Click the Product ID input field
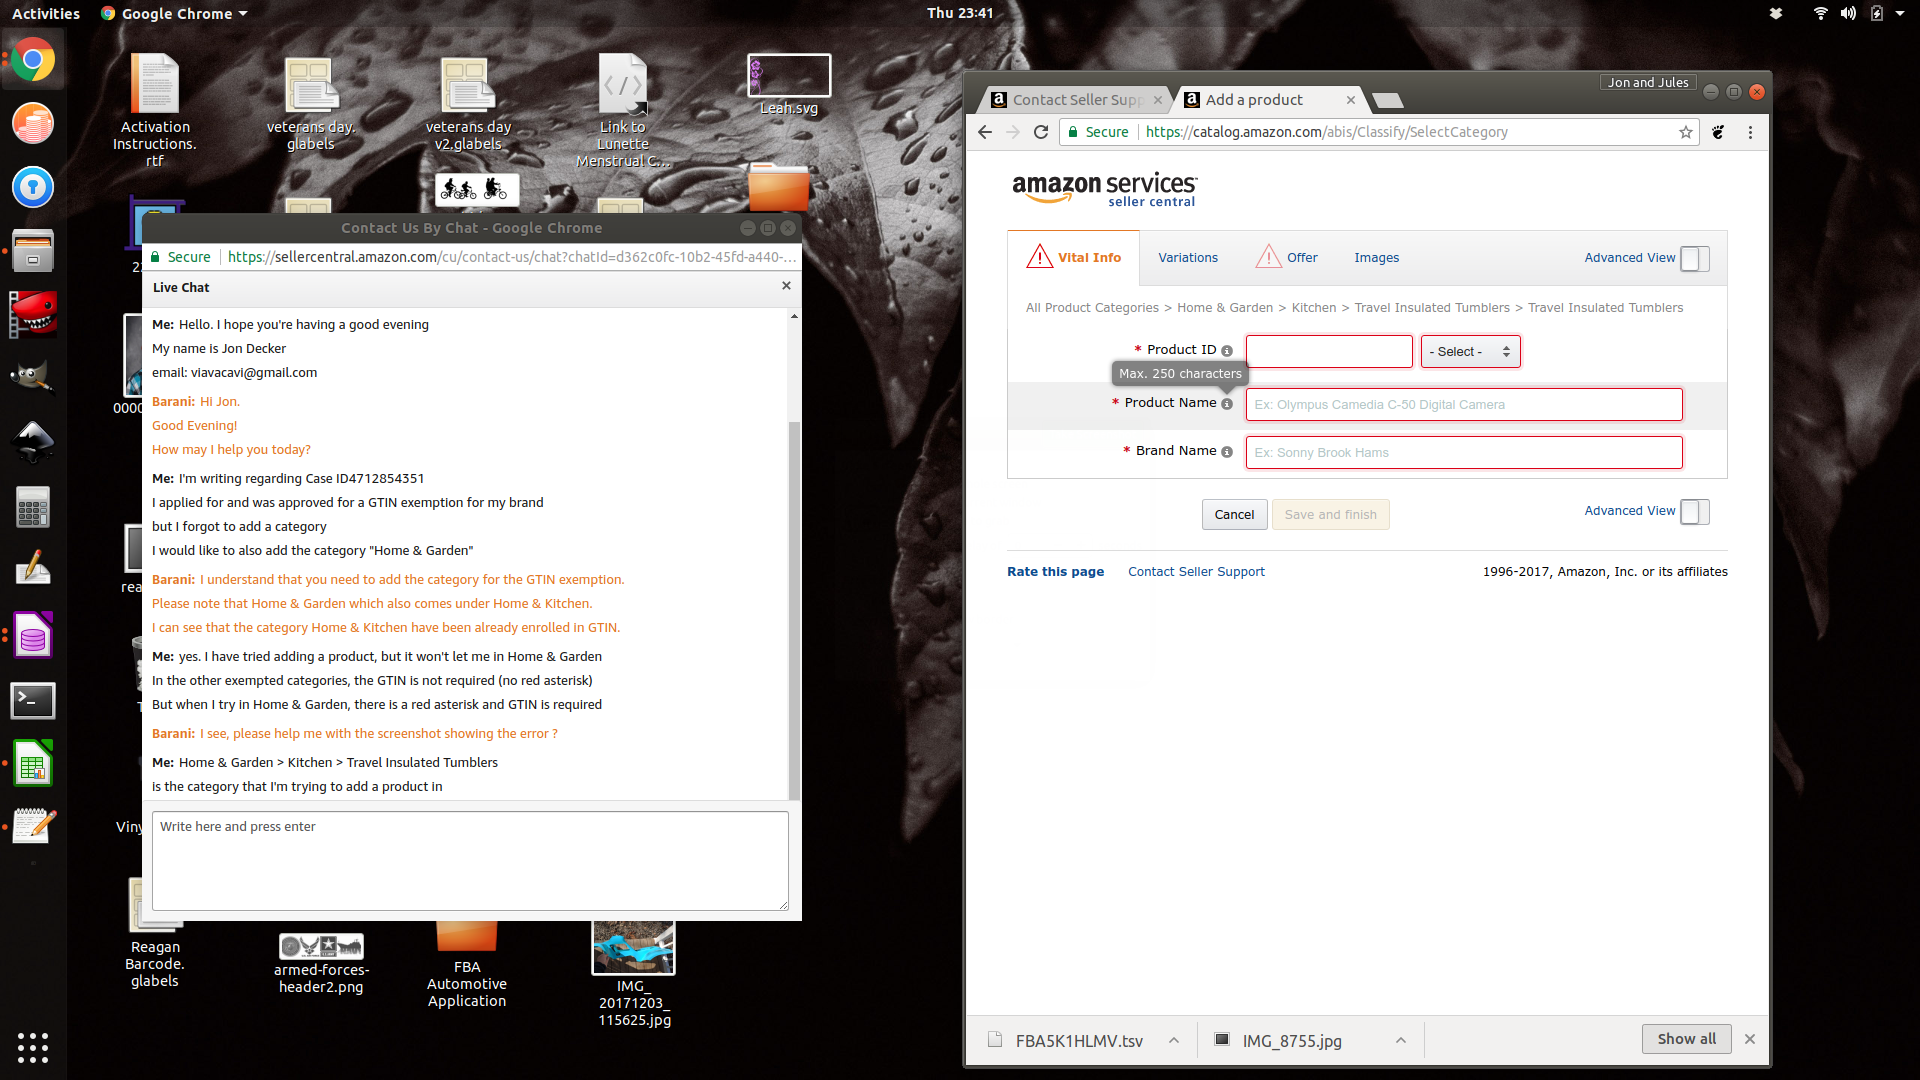 click(1329, 352)
